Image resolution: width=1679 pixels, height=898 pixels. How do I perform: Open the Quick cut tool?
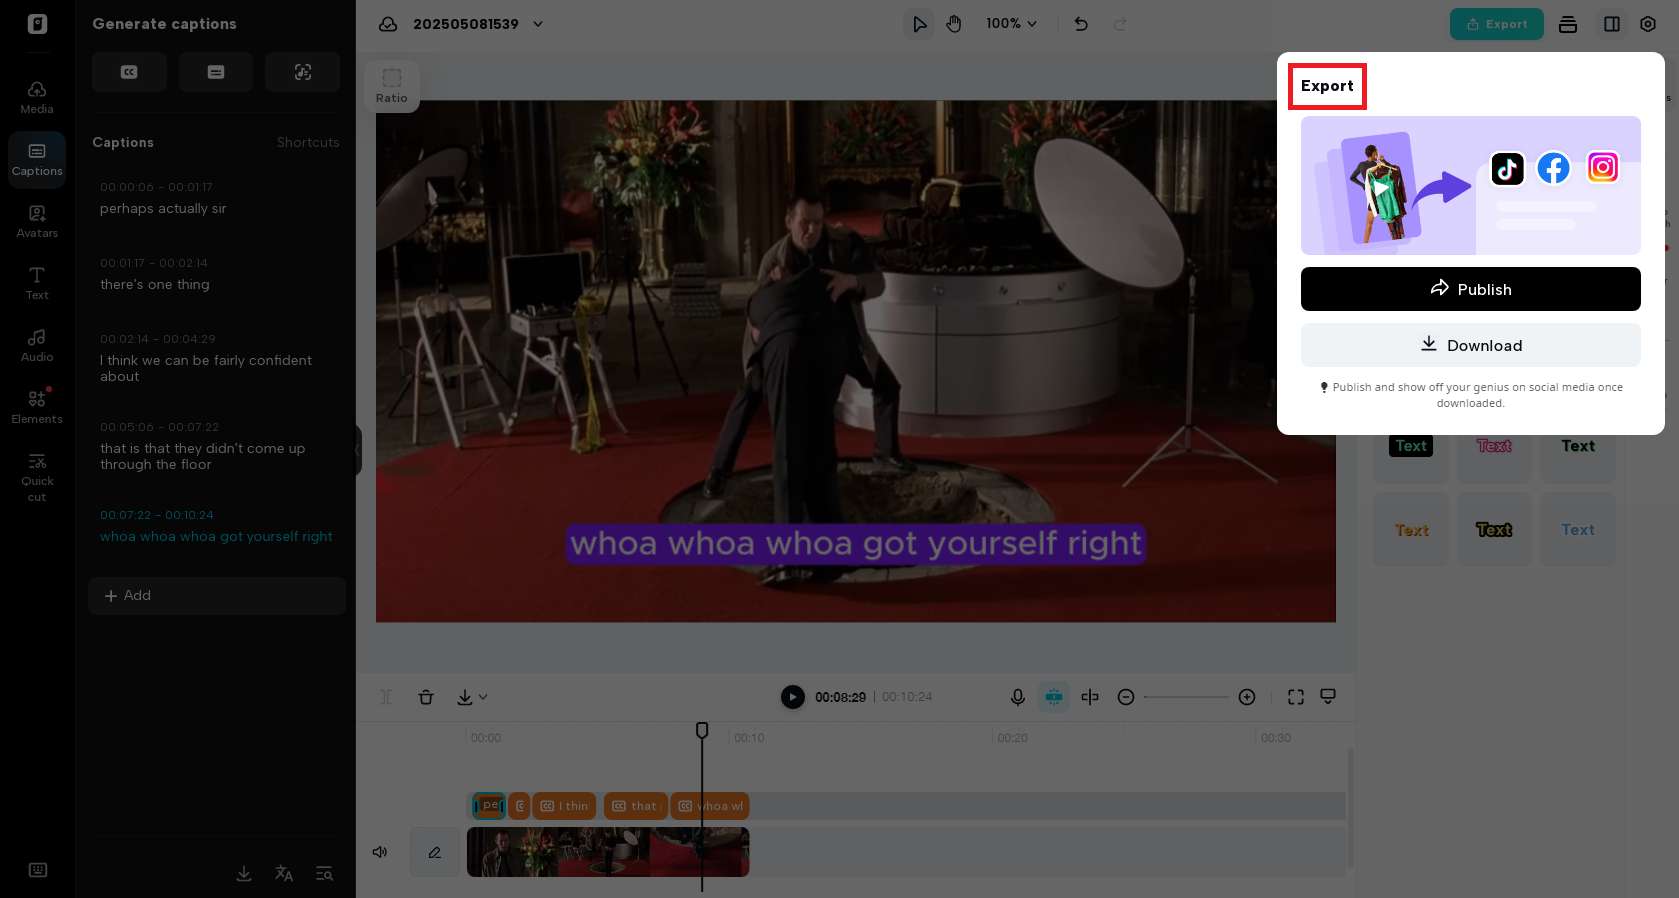point(37,476)
